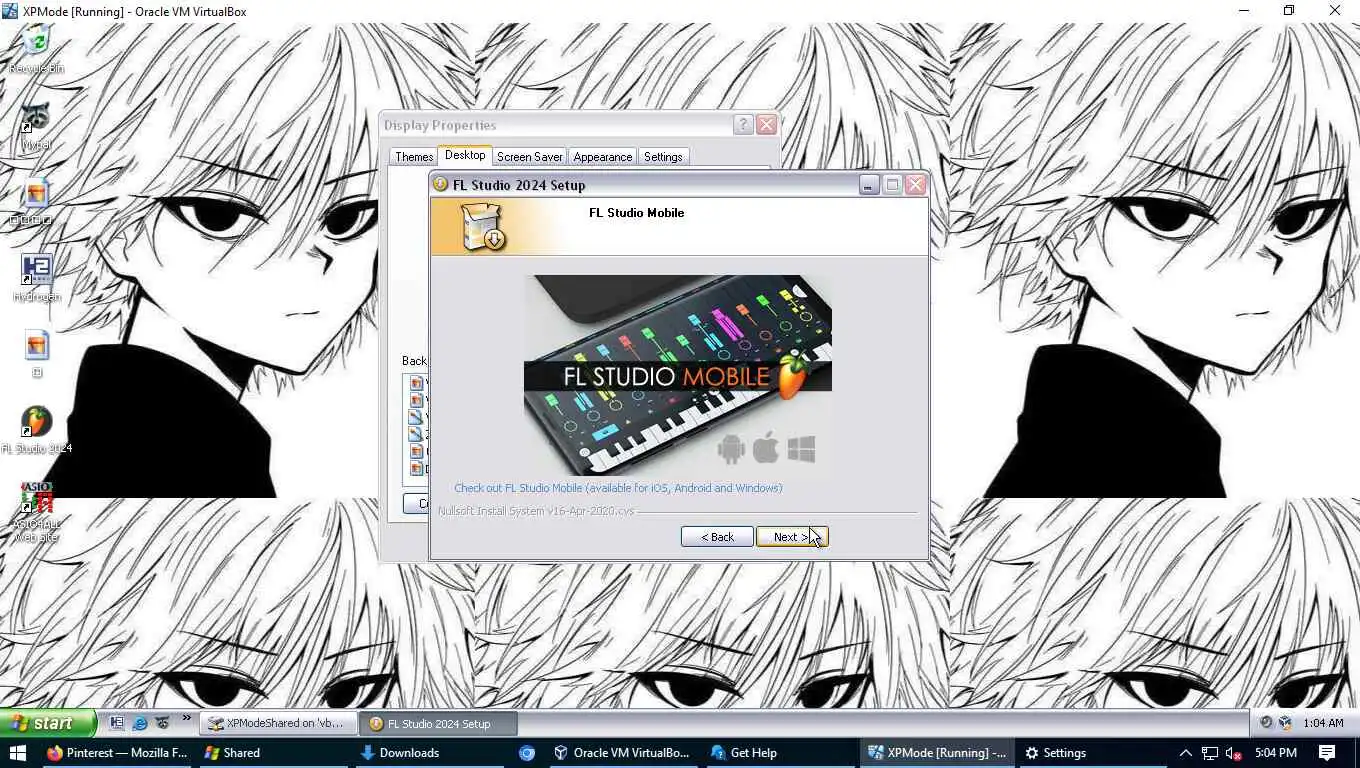Select the file icon below Mypal on the desktop
Image resolution: width=1360 pixels, height=768 pixels.
(x=36, y=201)
